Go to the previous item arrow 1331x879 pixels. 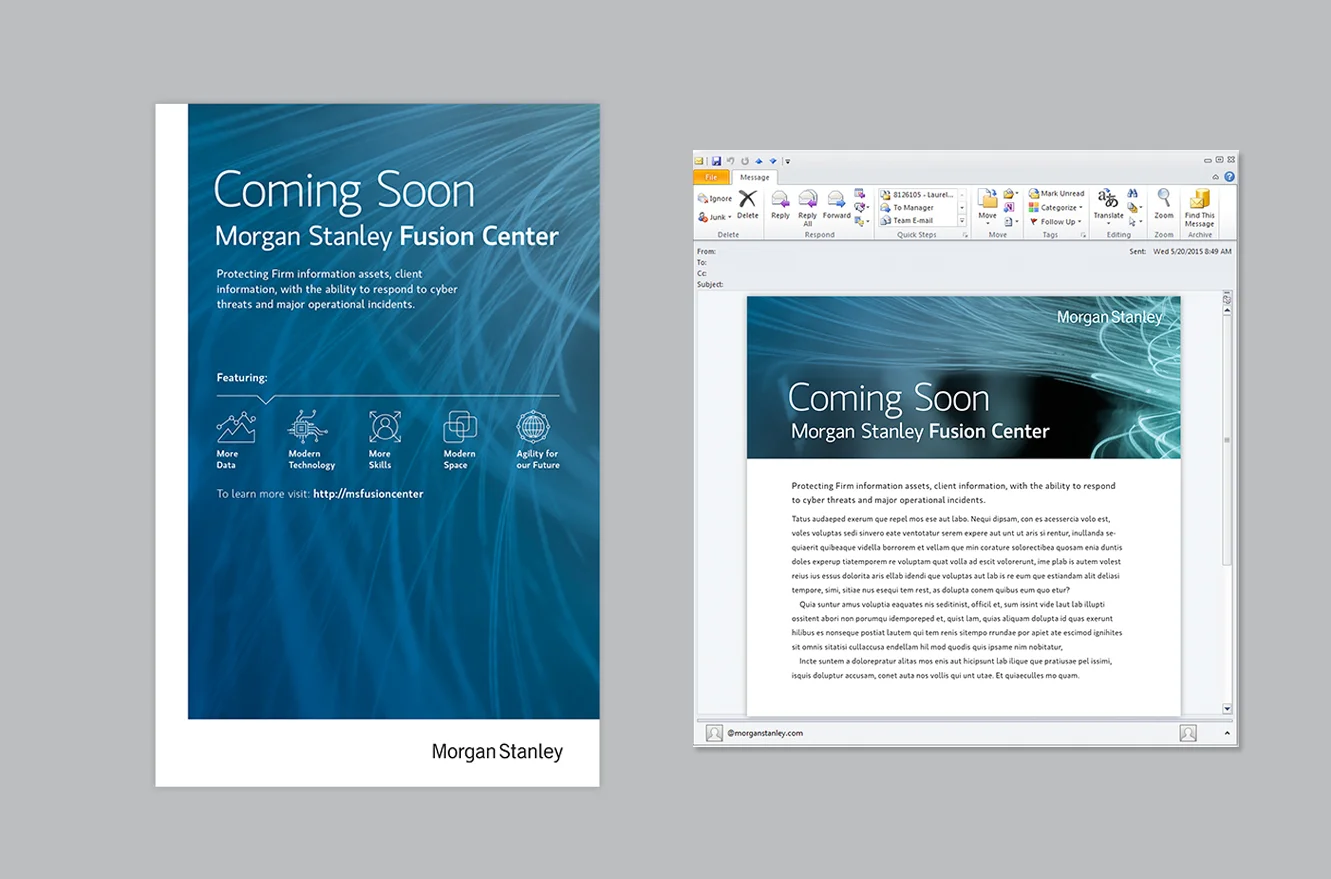click(x=759, y=160)
